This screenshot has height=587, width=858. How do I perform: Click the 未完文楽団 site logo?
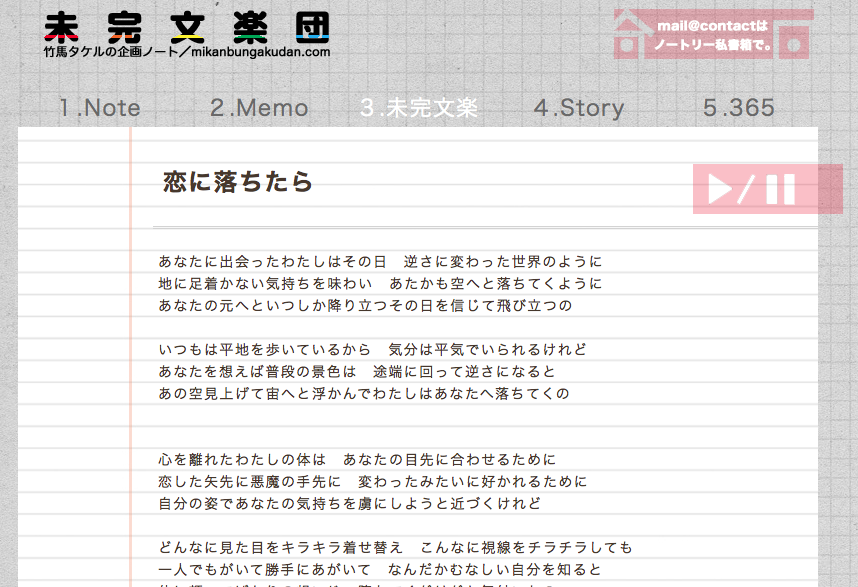(187, 28)
